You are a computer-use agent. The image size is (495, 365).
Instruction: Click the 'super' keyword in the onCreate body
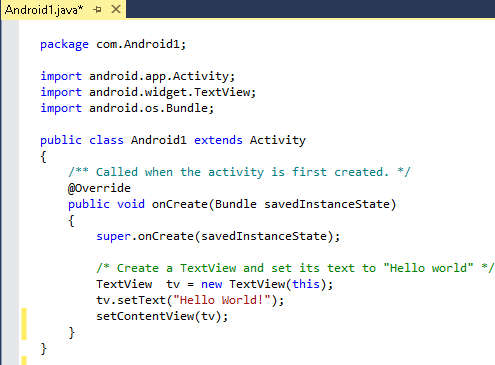tap(113, 237)
